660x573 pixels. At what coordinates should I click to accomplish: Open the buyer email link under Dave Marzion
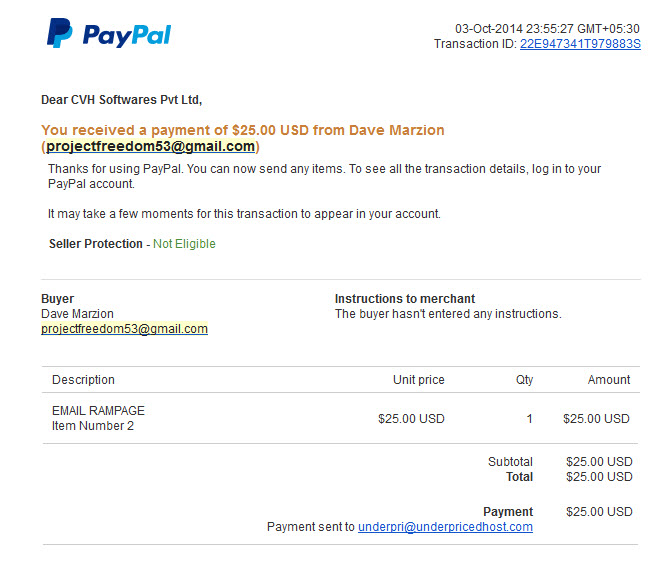click(x=124, y=329)
